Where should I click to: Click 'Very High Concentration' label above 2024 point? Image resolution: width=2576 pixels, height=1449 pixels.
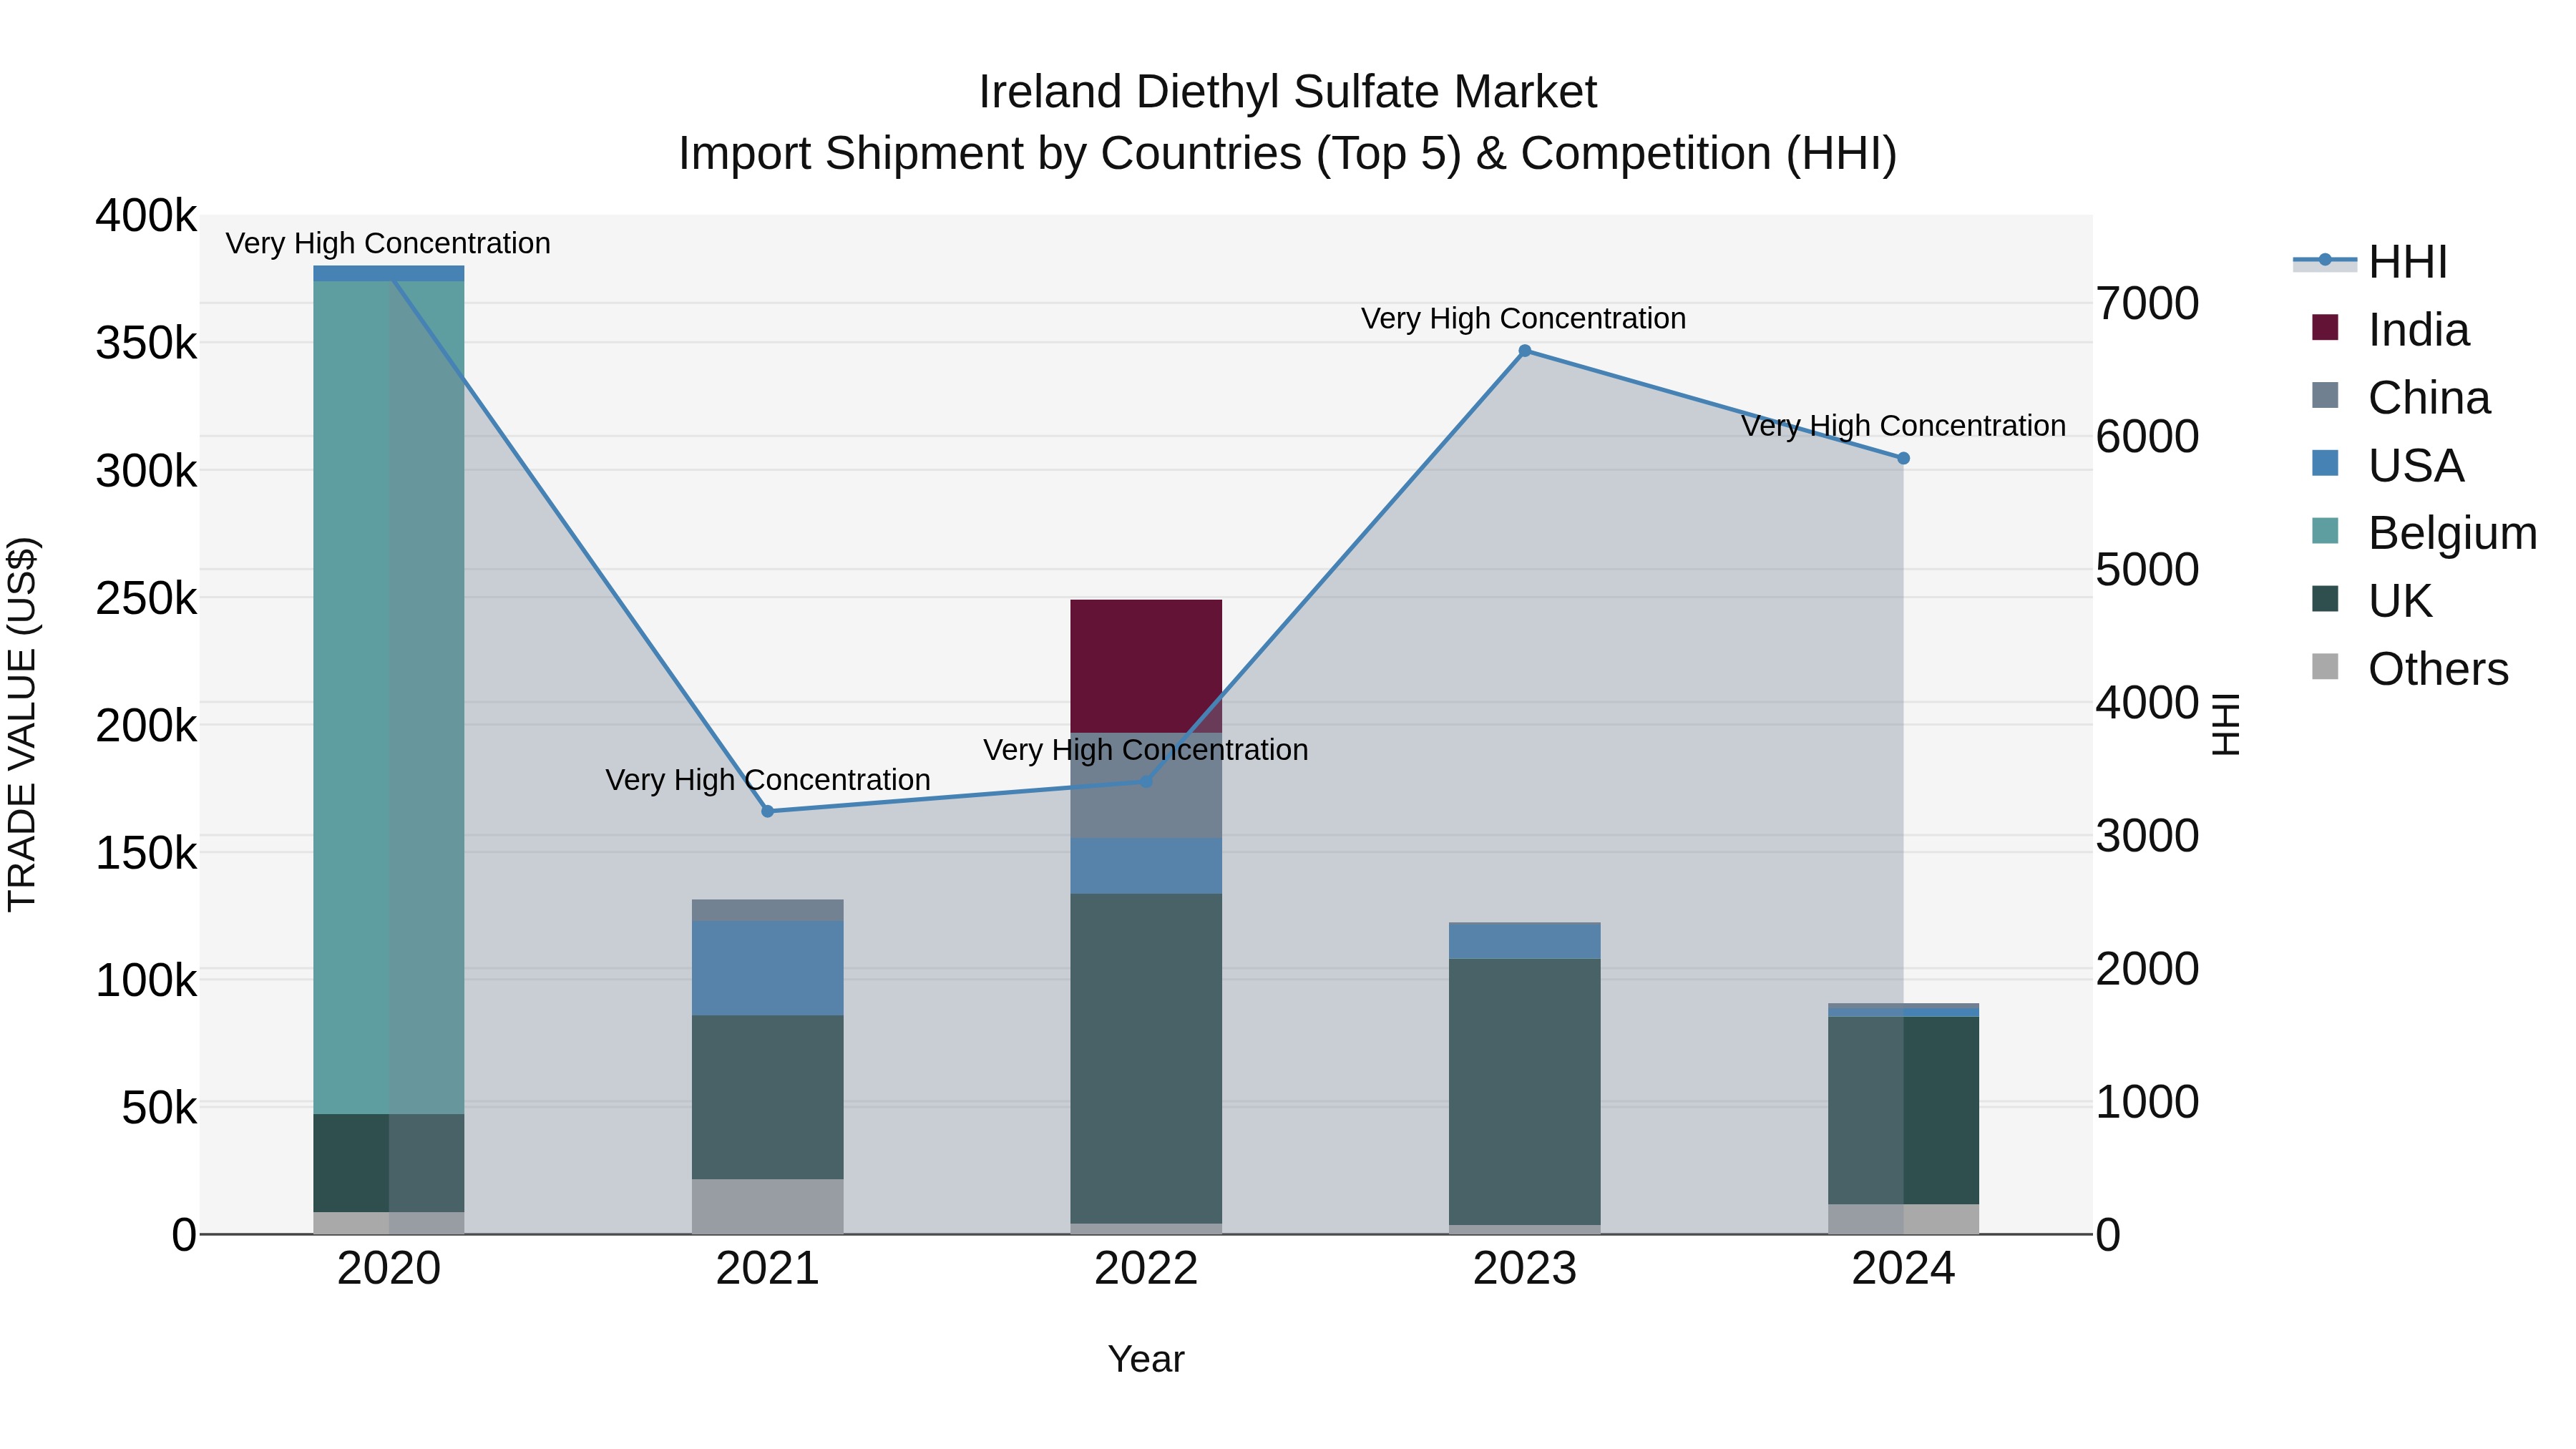(1903, 426)
